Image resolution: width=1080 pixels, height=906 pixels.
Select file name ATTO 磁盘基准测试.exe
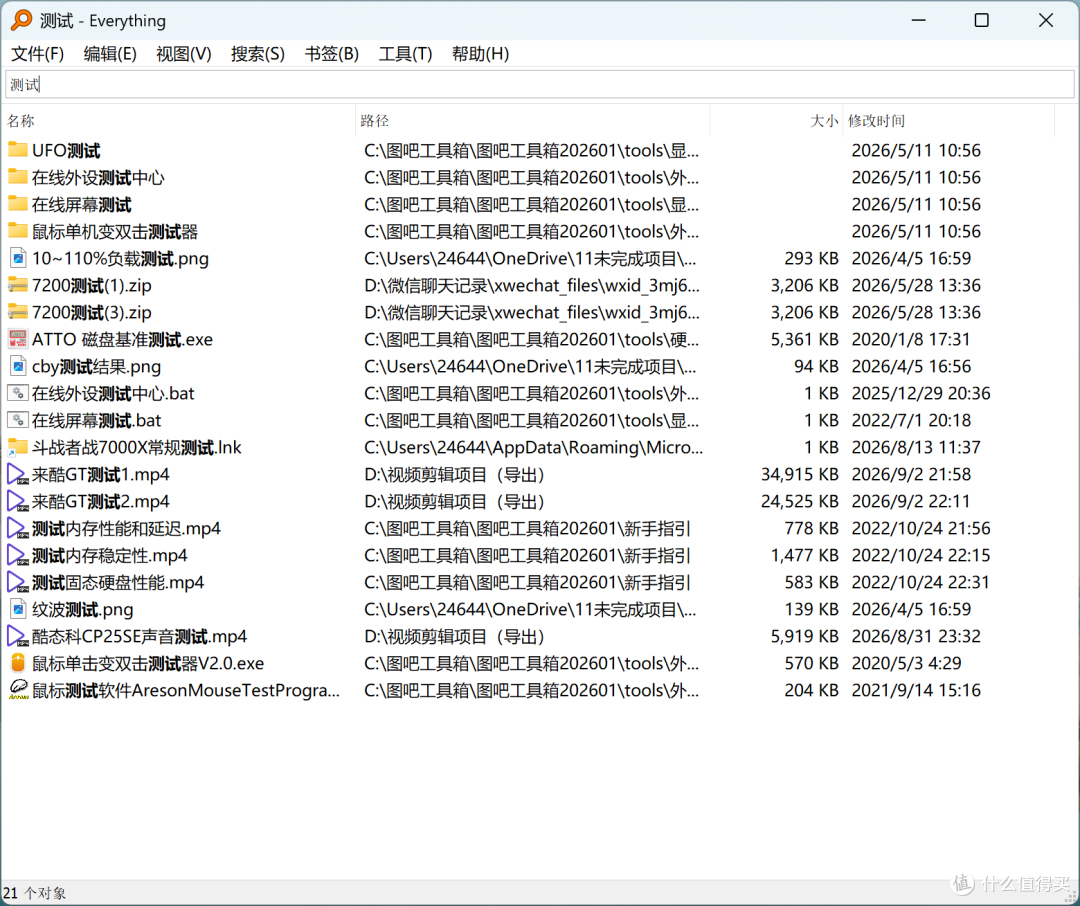click(123, 339)
